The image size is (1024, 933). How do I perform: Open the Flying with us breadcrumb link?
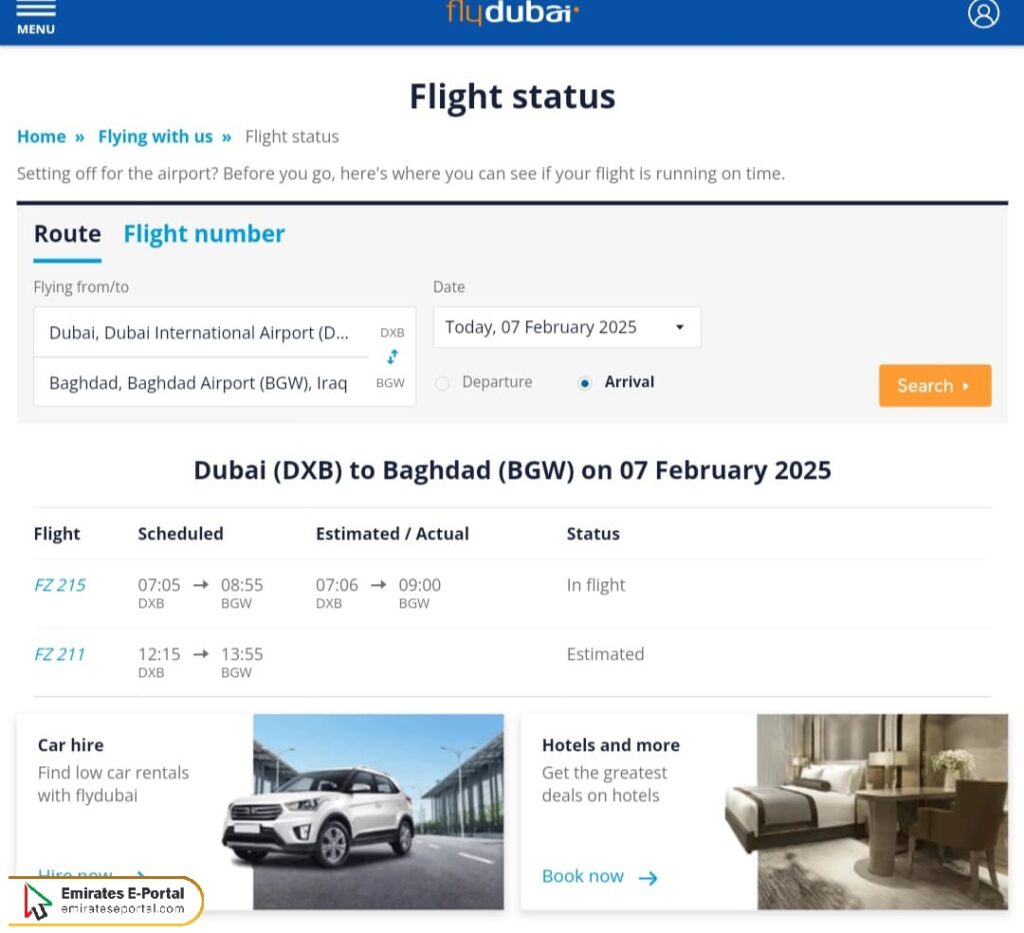click(x=155, y=136)
